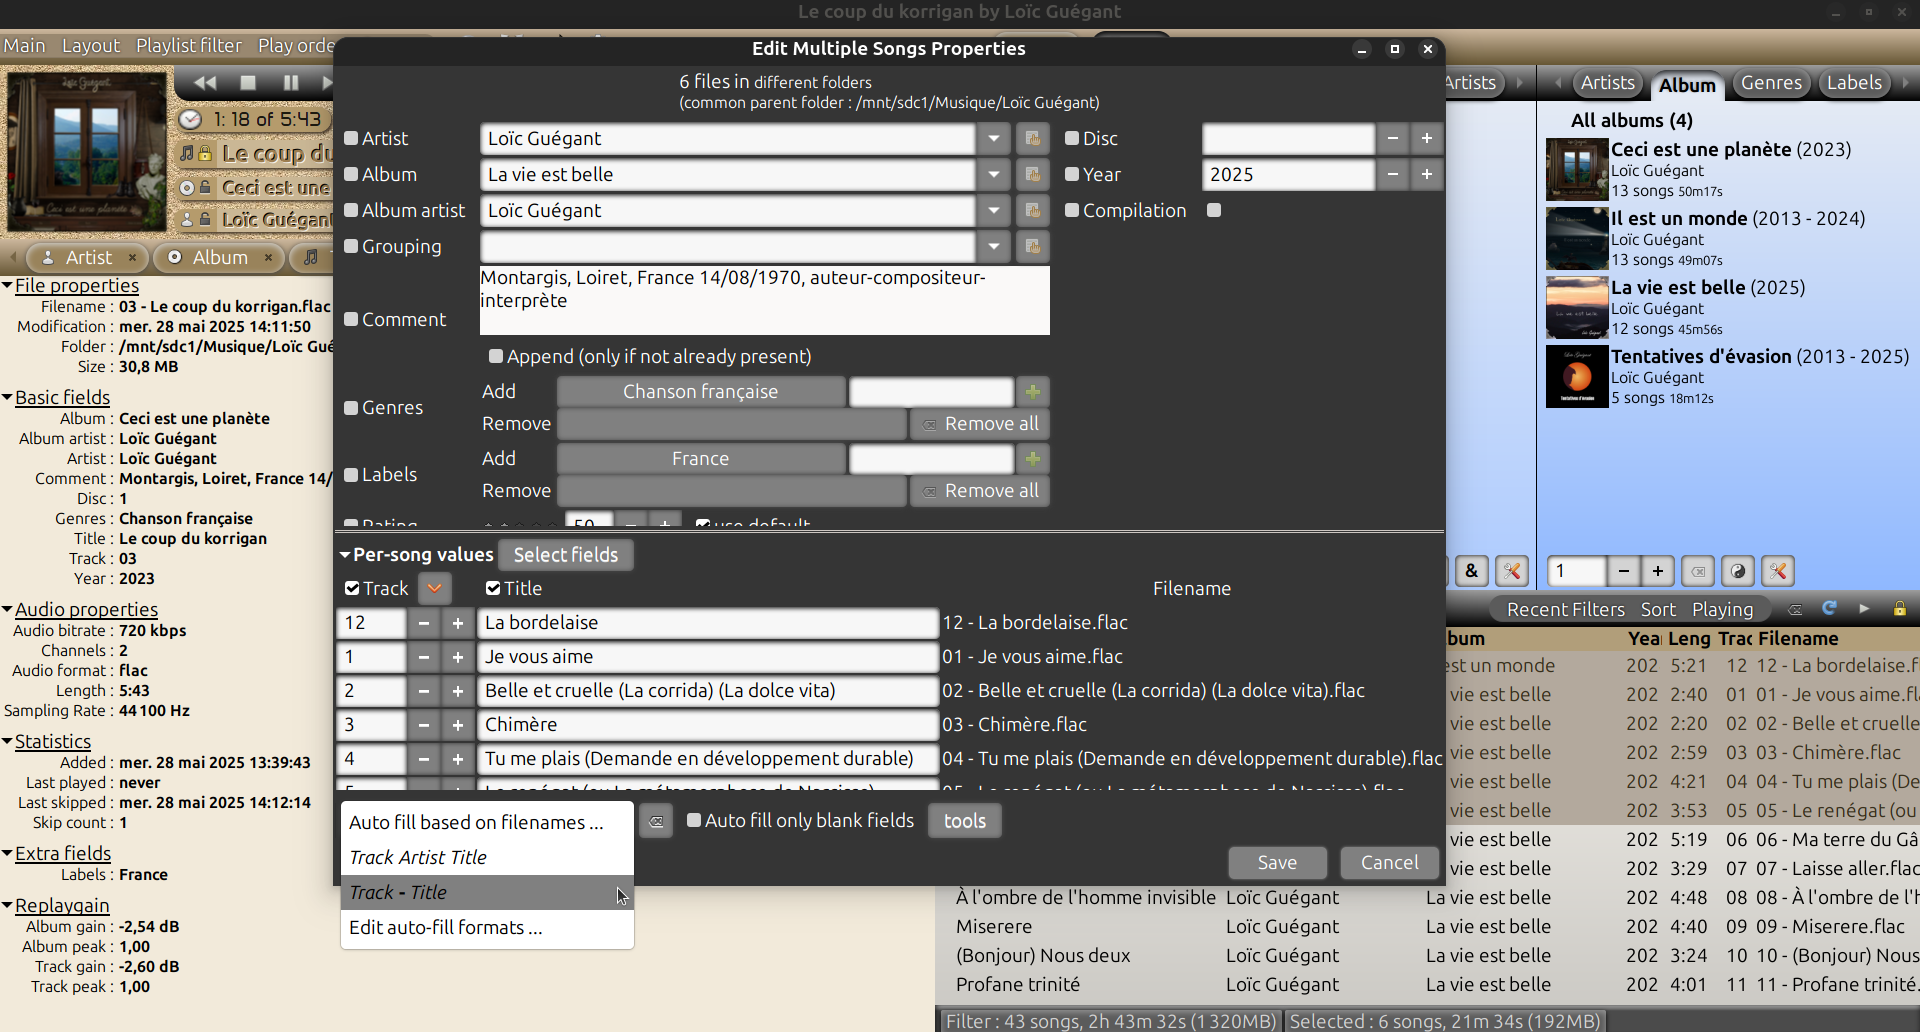Decrement the track number for Chimère

pos(424,725)
